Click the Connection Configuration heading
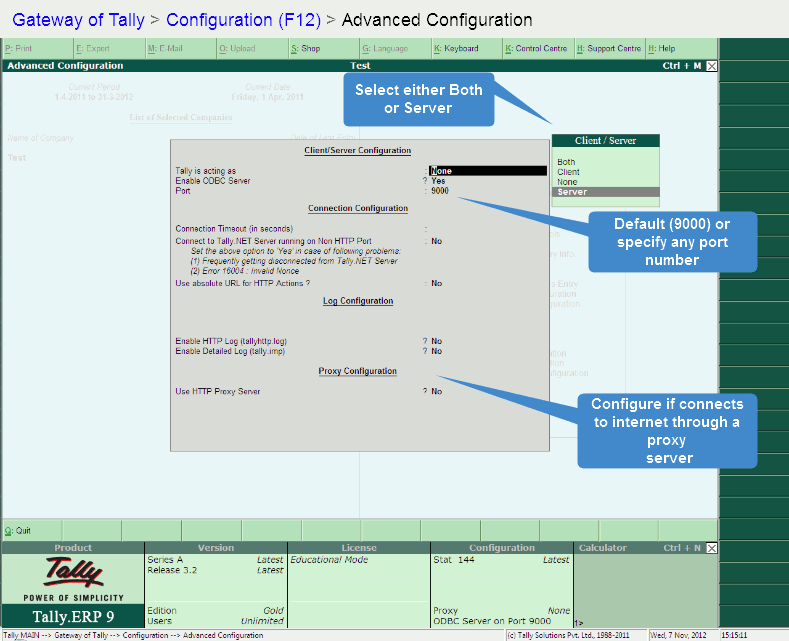789x641 pixels. (358, 208)
